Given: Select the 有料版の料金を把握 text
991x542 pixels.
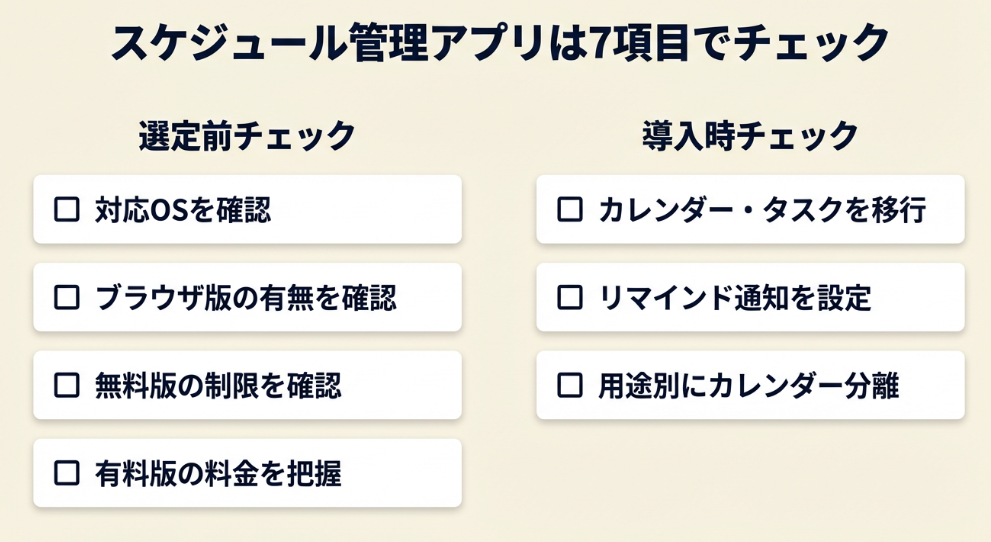Looking at the screenshot, I should pyautogui.click(x=218, y=473).
